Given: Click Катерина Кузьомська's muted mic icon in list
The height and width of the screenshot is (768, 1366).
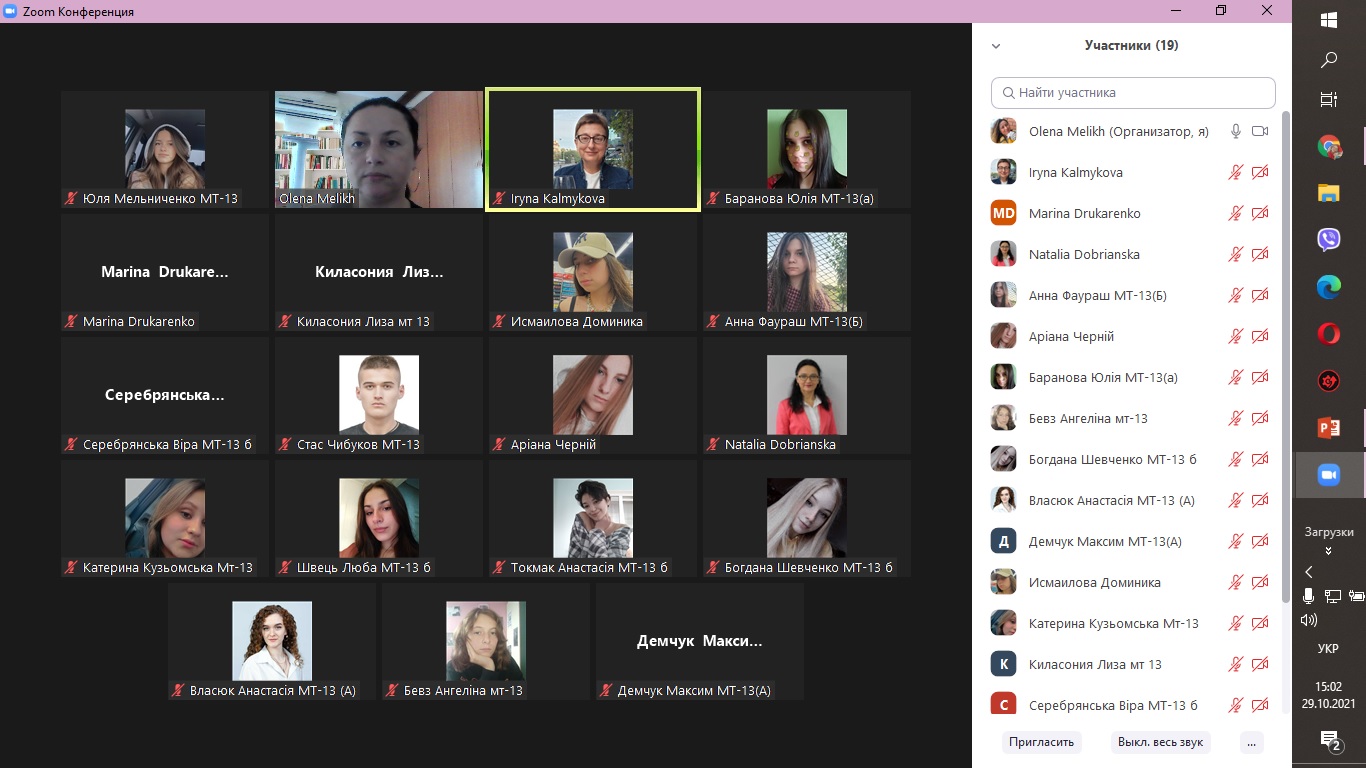Looking at the screenshot, I should point(1236,623).
